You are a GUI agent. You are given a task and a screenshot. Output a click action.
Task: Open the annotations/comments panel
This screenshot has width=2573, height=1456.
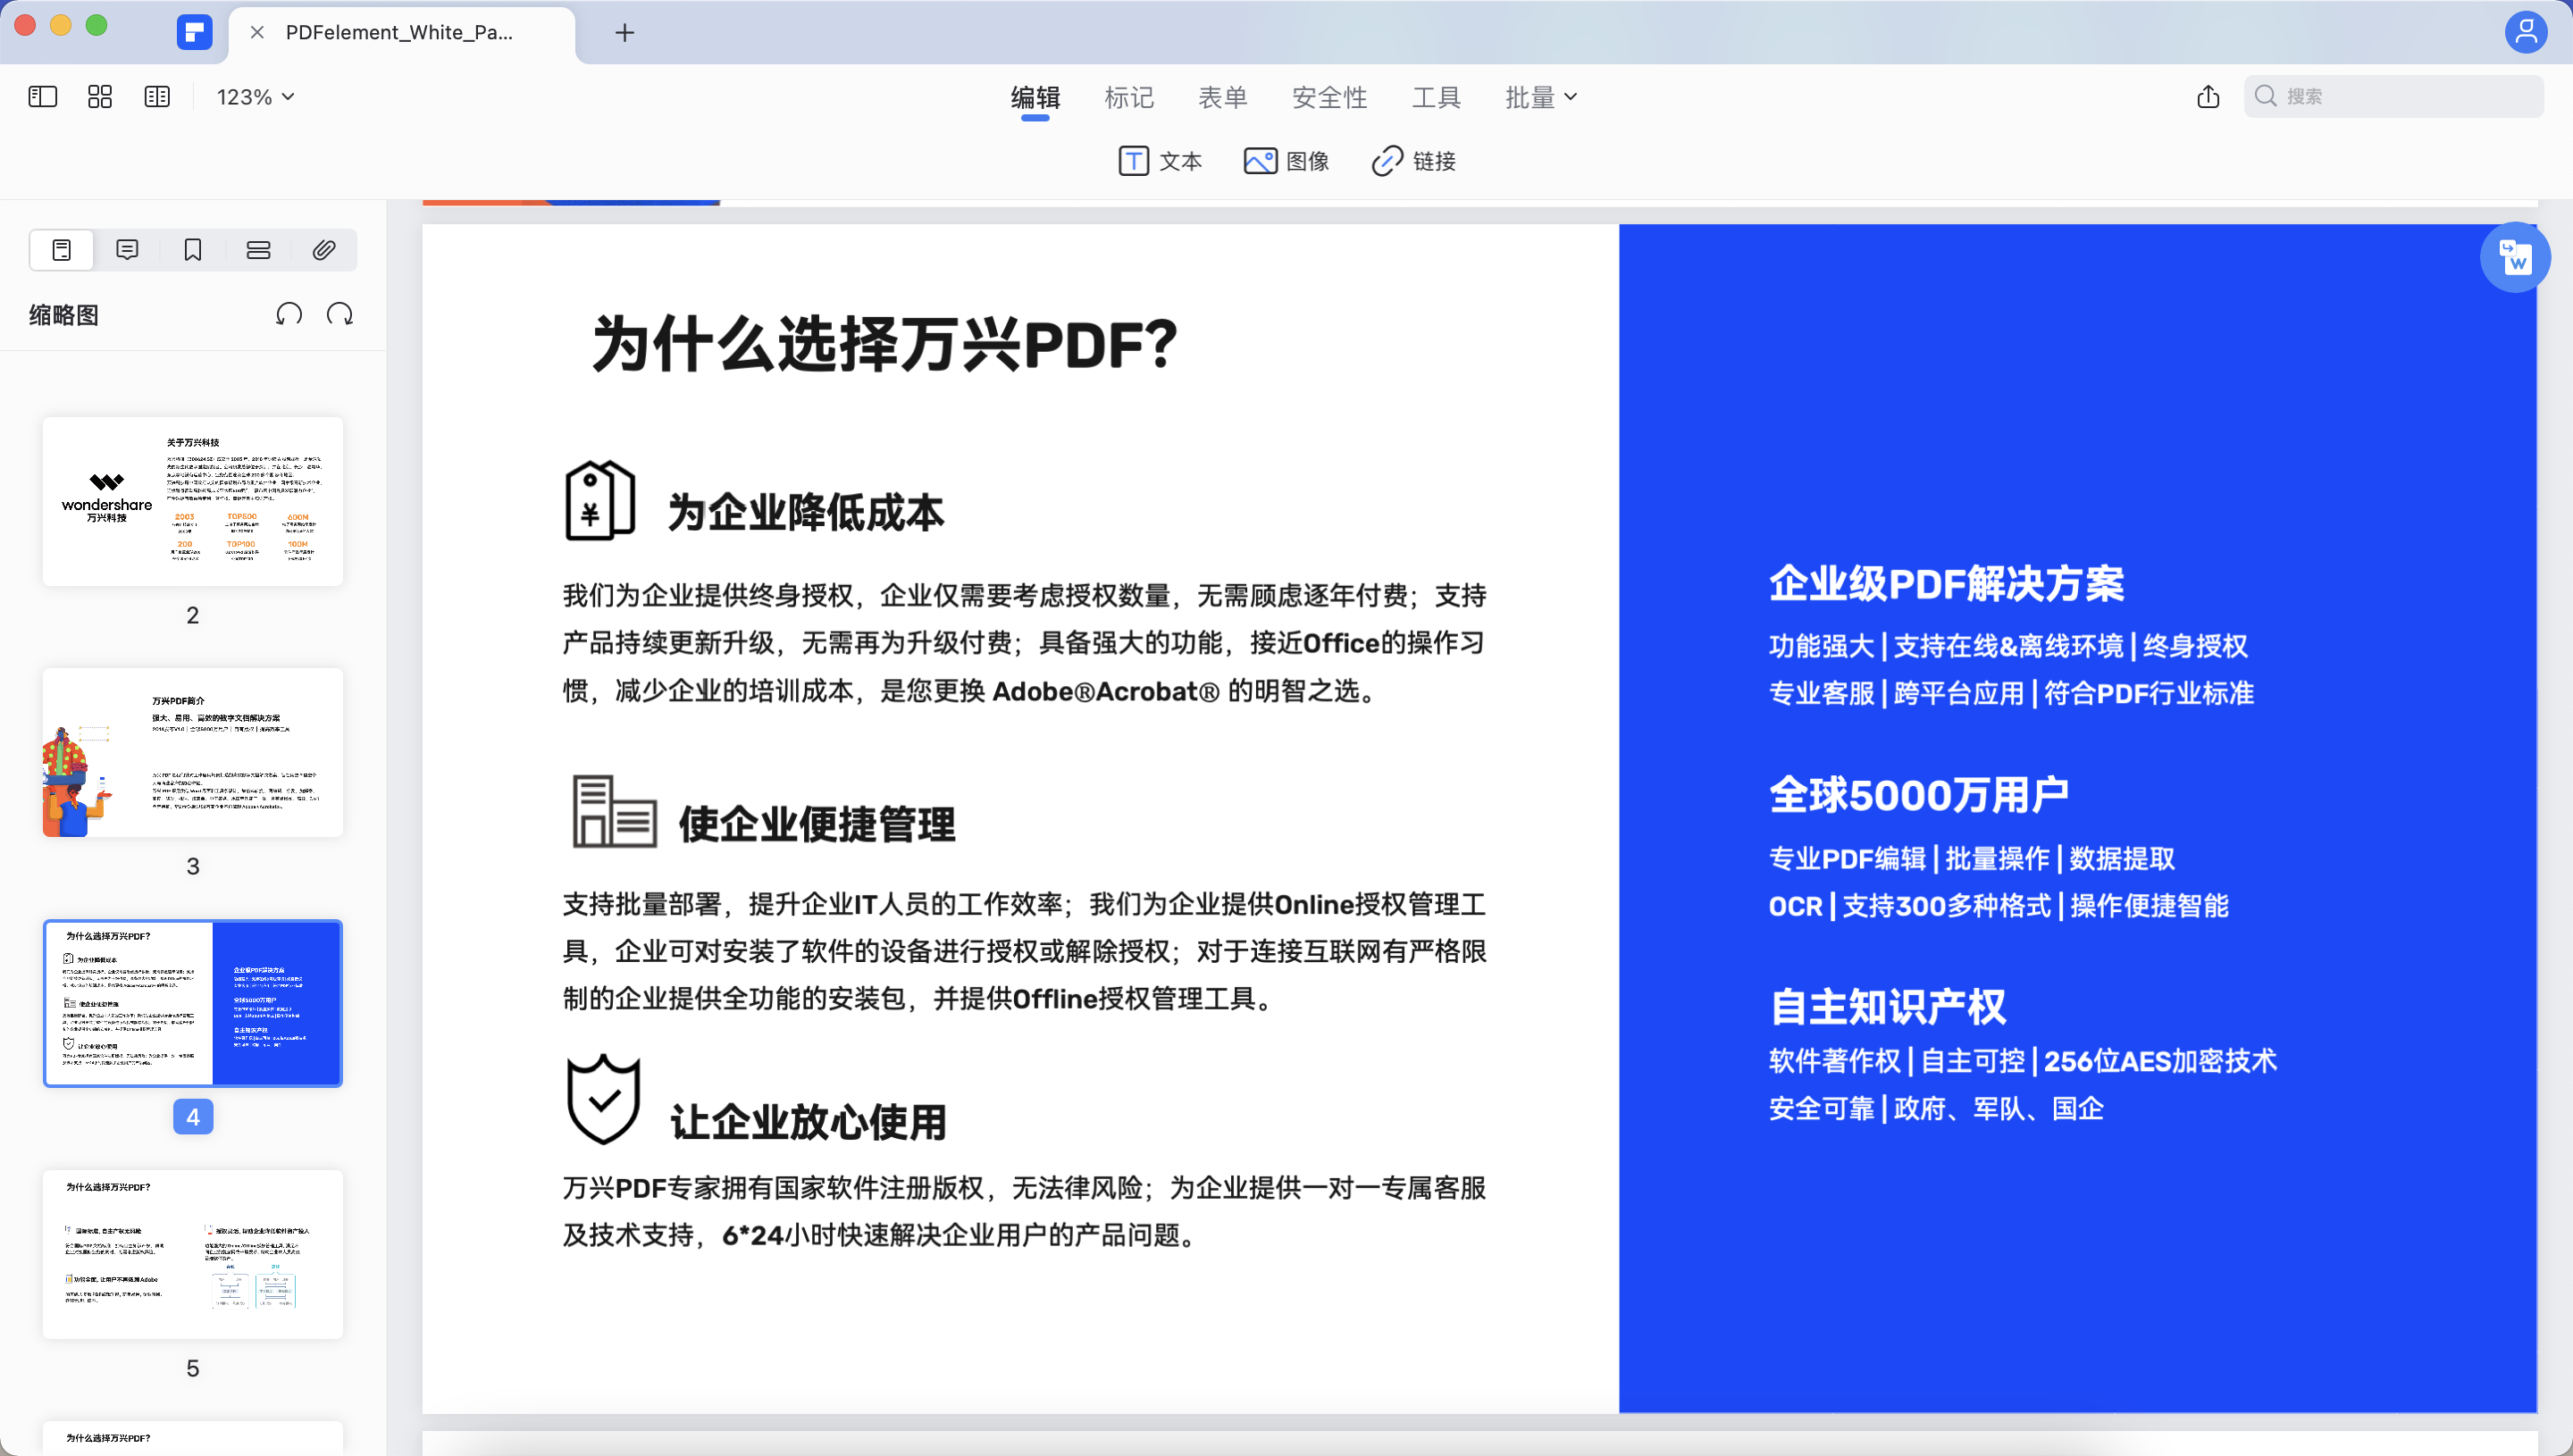coord(127,250)
